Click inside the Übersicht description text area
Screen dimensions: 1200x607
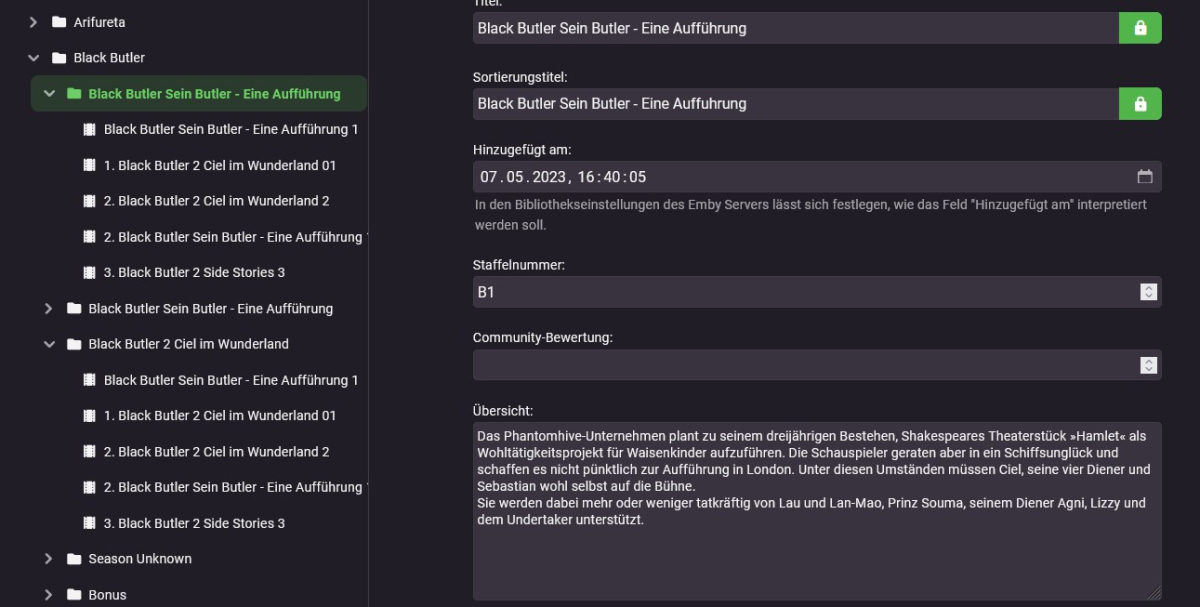(x=815, y=550)
